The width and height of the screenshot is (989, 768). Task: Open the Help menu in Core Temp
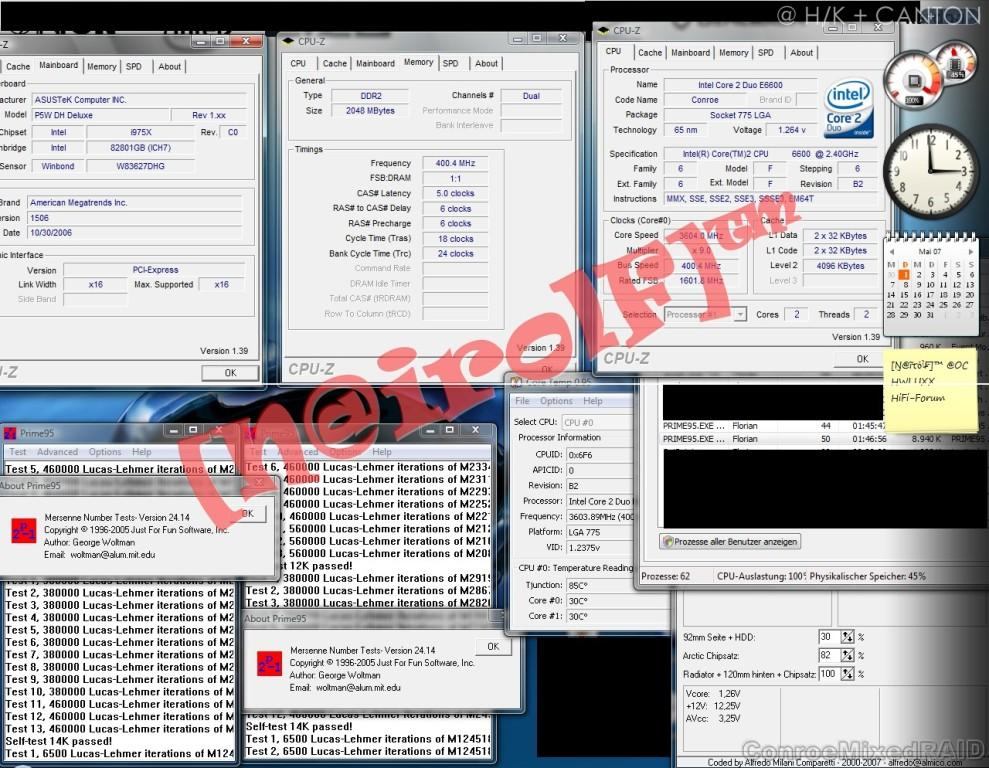[593, 401]
